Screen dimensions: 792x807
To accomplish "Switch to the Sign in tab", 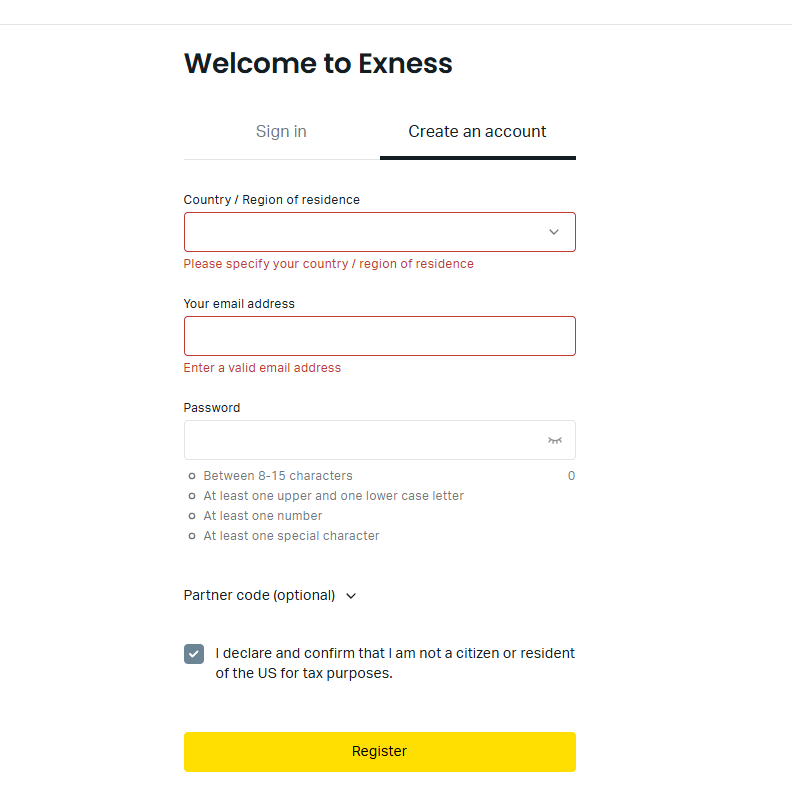I will [281, 132].
